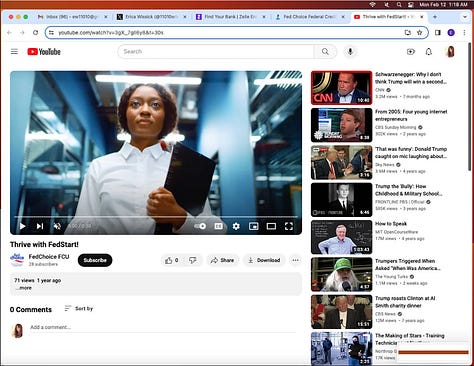This screenshot has height=366, width=474.
Task: Click the page's vertical scrollbar
Action: coord(470,107)
